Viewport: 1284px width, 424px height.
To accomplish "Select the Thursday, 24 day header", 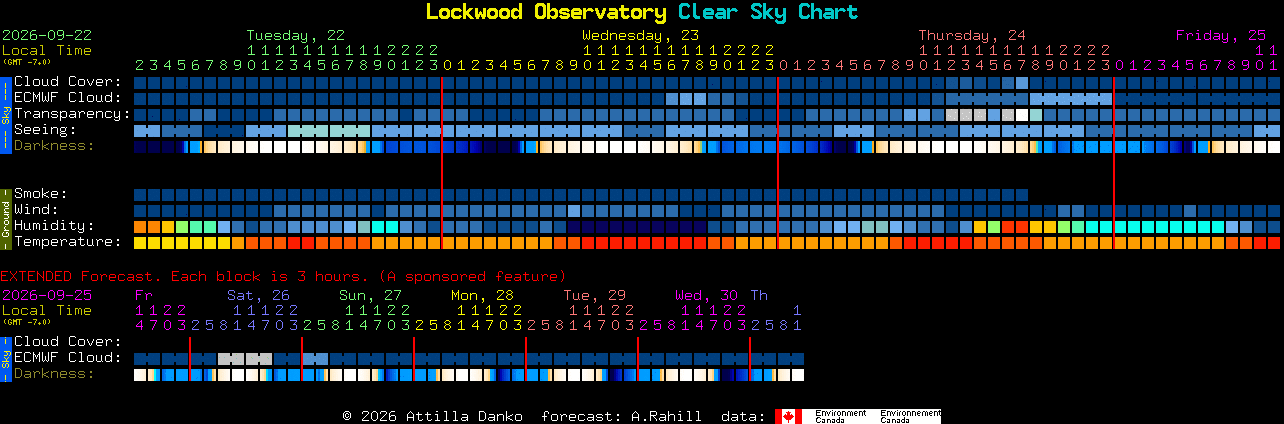I will (972, 35).
